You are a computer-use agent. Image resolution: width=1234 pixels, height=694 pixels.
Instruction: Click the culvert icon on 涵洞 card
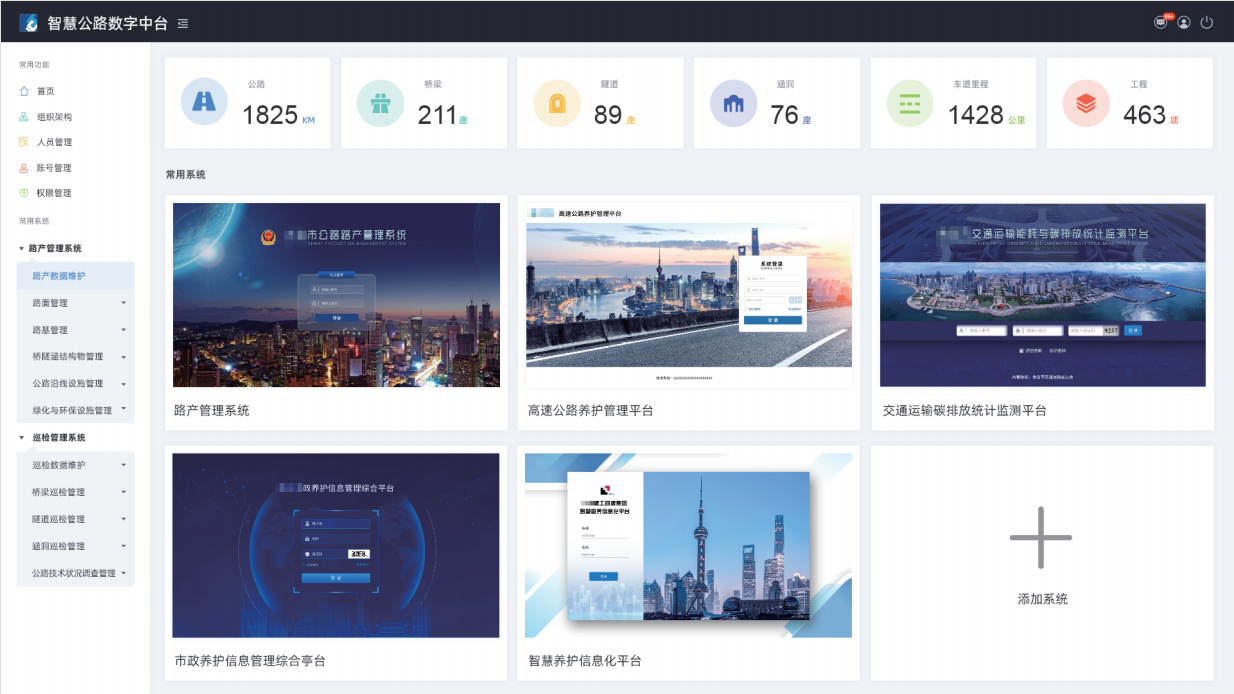coord(734,103)
